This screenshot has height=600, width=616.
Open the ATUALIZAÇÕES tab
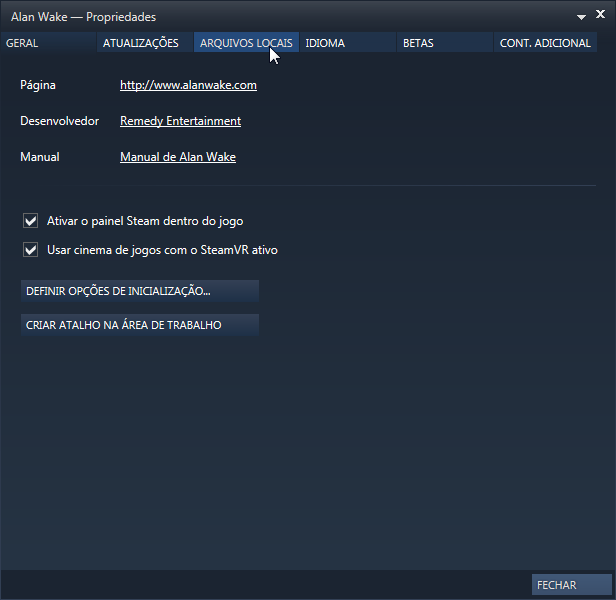tap(145, 42)
